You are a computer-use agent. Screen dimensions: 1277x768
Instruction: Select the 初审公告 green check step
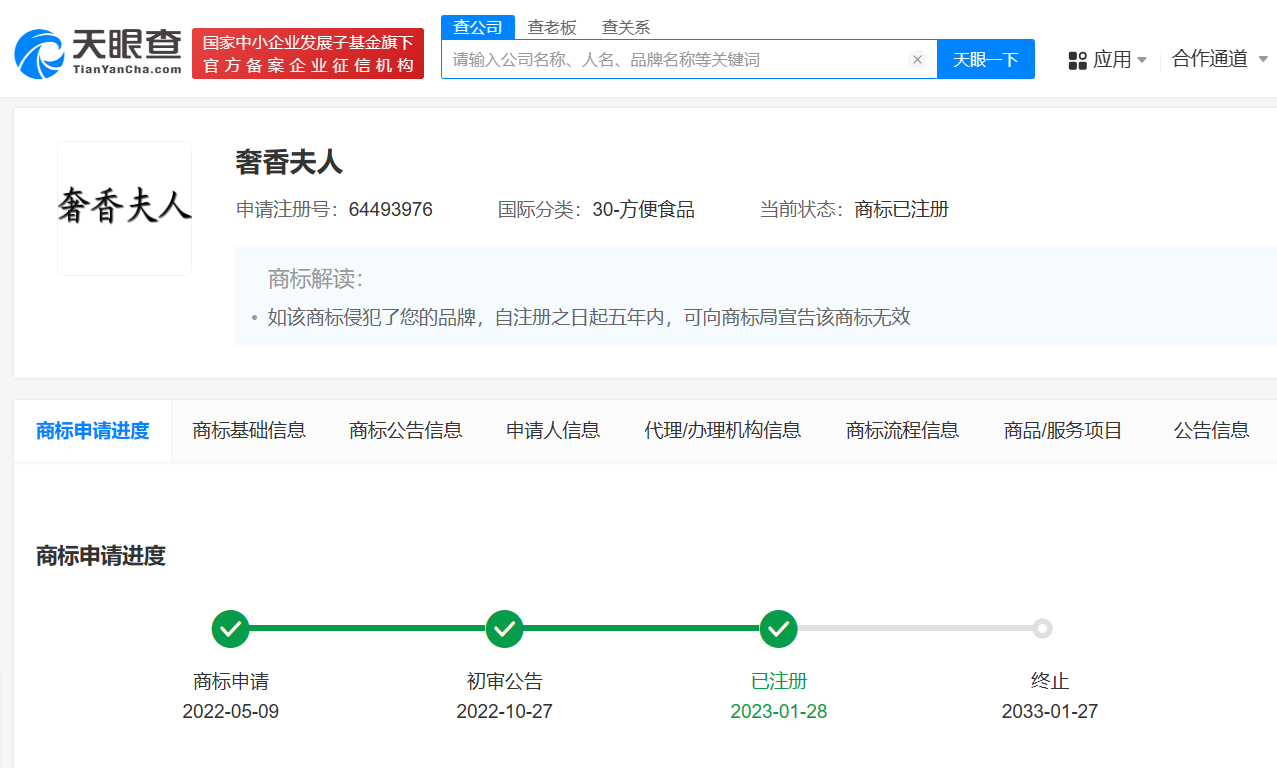[x=505, y=629]
